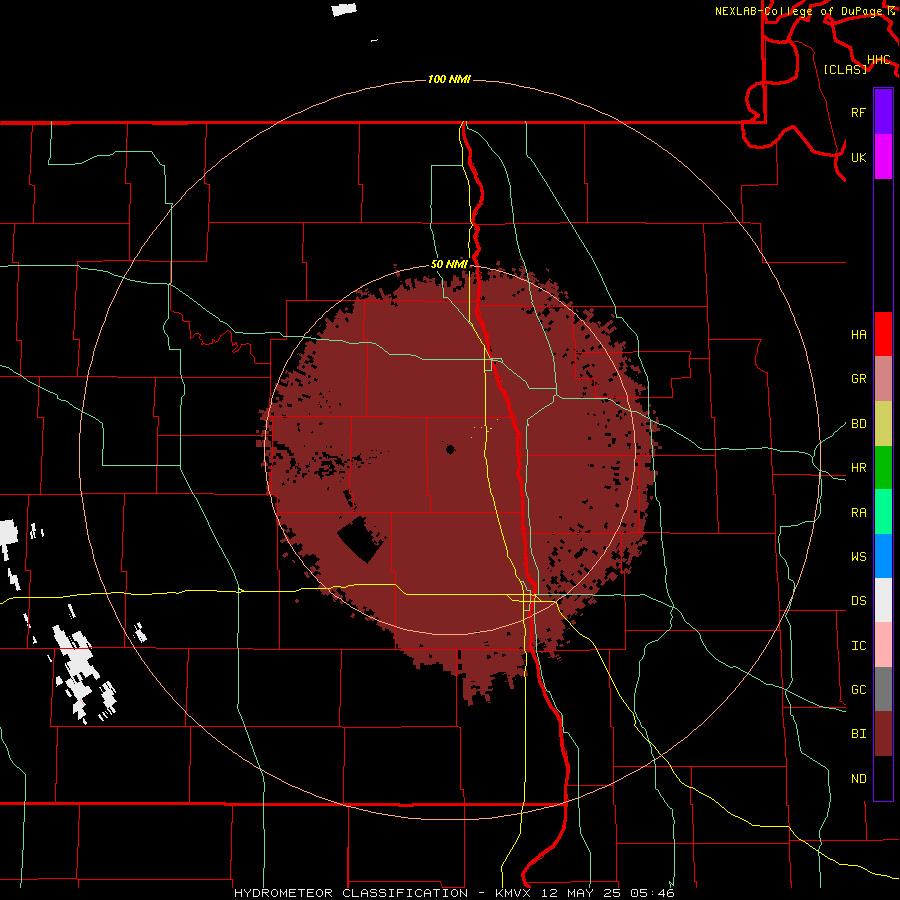Click the DS white legend swatch
900x900 pixels.
point(883,600)
